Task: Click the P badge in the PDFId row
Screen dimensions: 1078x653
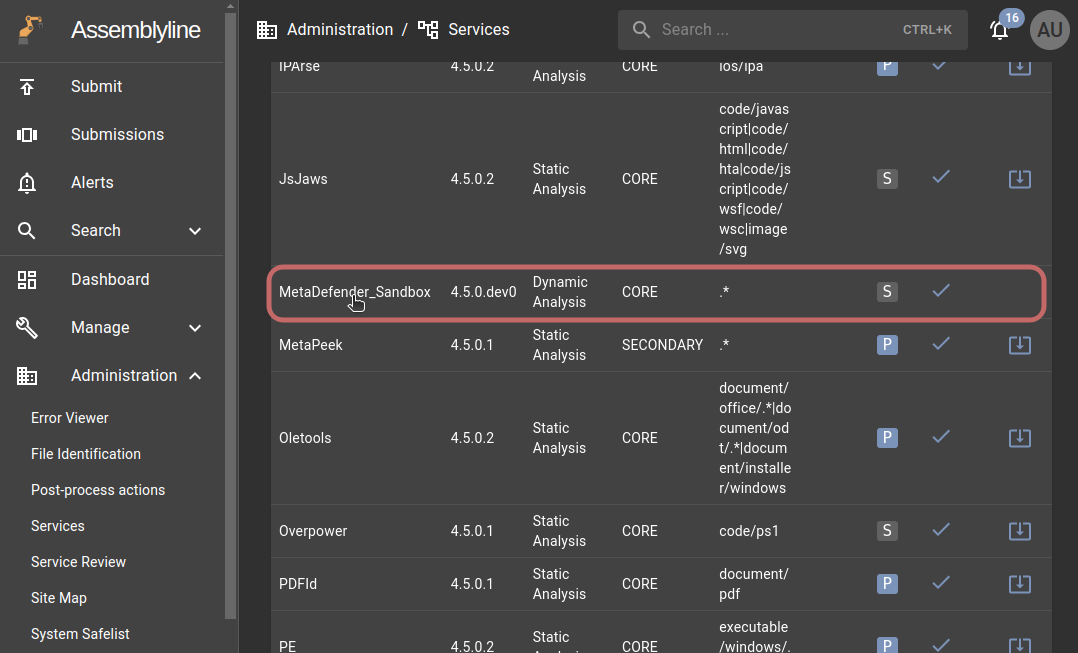Action: tap(887, 584)
